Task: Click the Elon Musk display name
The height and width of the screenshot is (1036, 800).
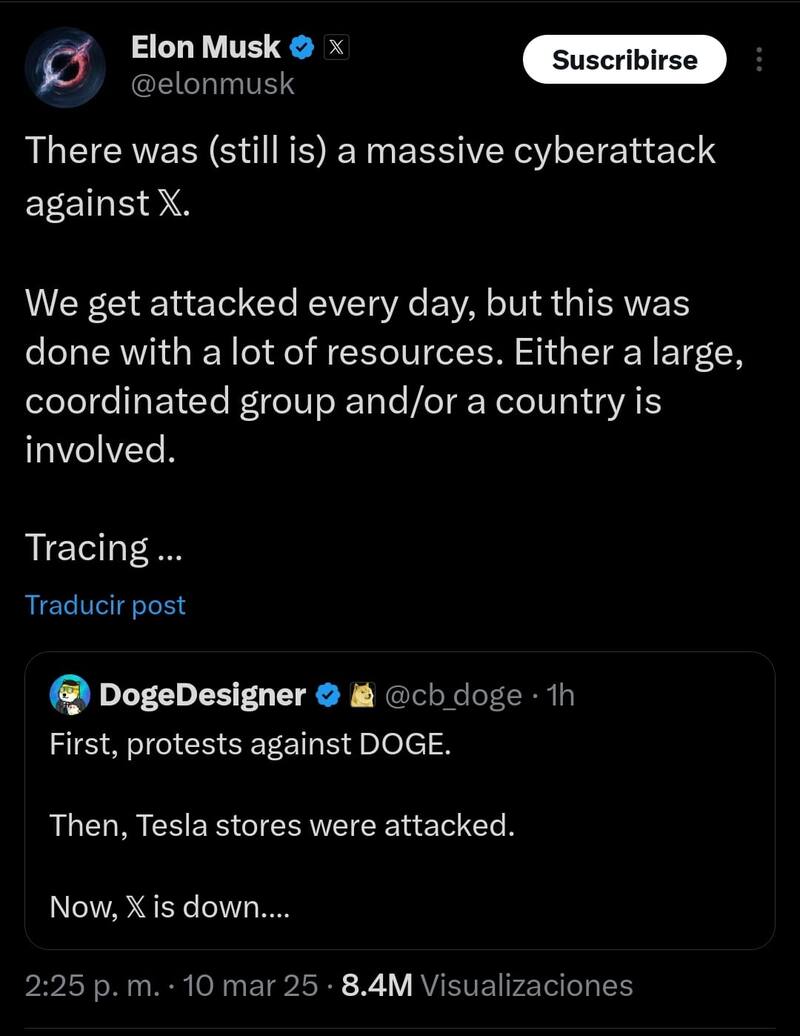Action: (x=206, y=46)
